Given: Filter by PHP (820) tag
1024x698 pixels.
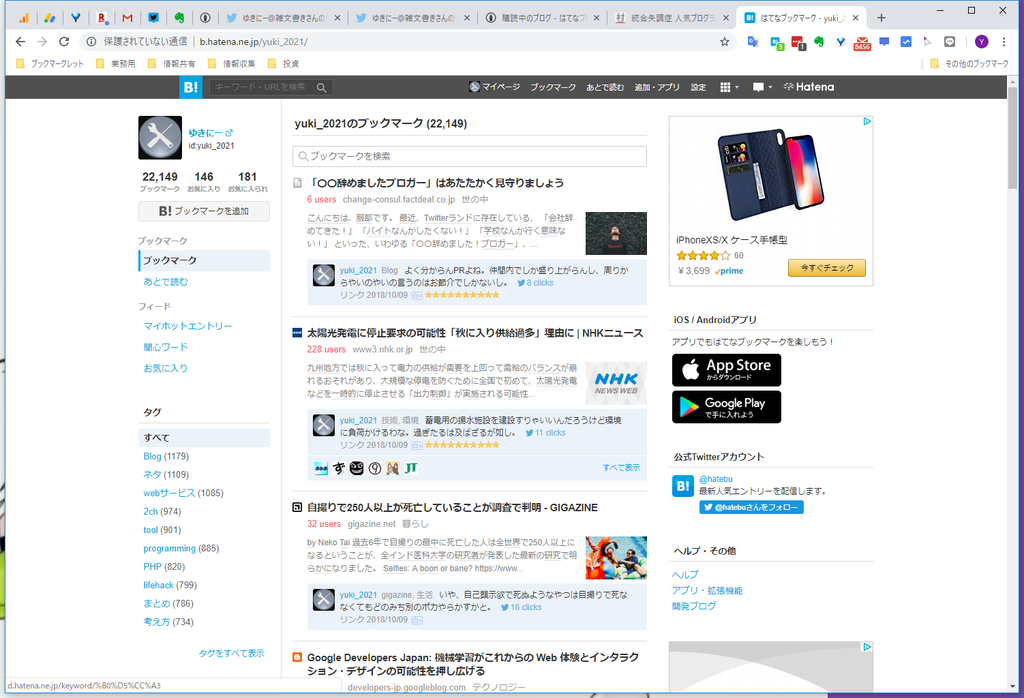Looking at the screenshot, I should click(x=164, y=567).
